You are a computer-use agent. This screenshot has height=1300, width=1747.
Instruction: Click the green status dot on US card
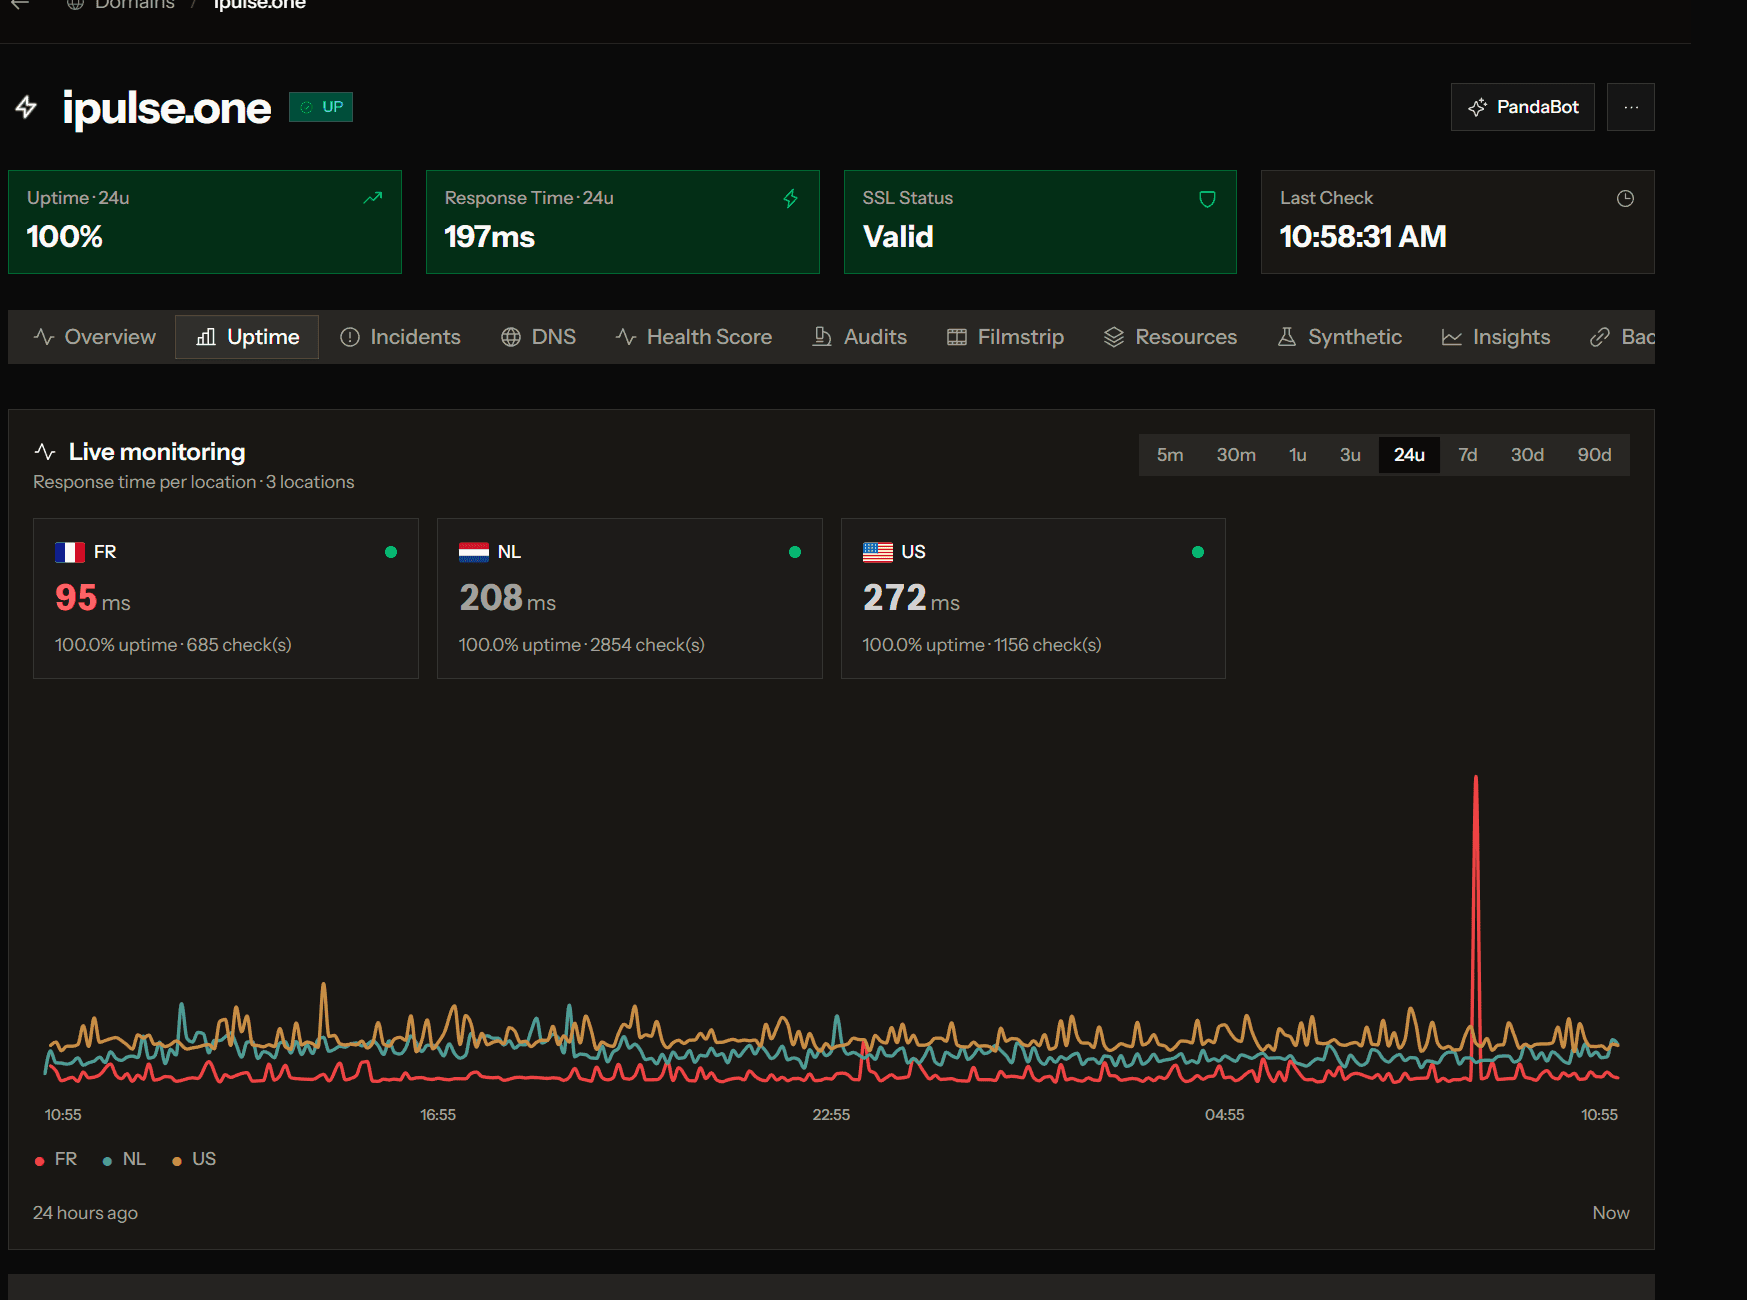[1198, 552]
